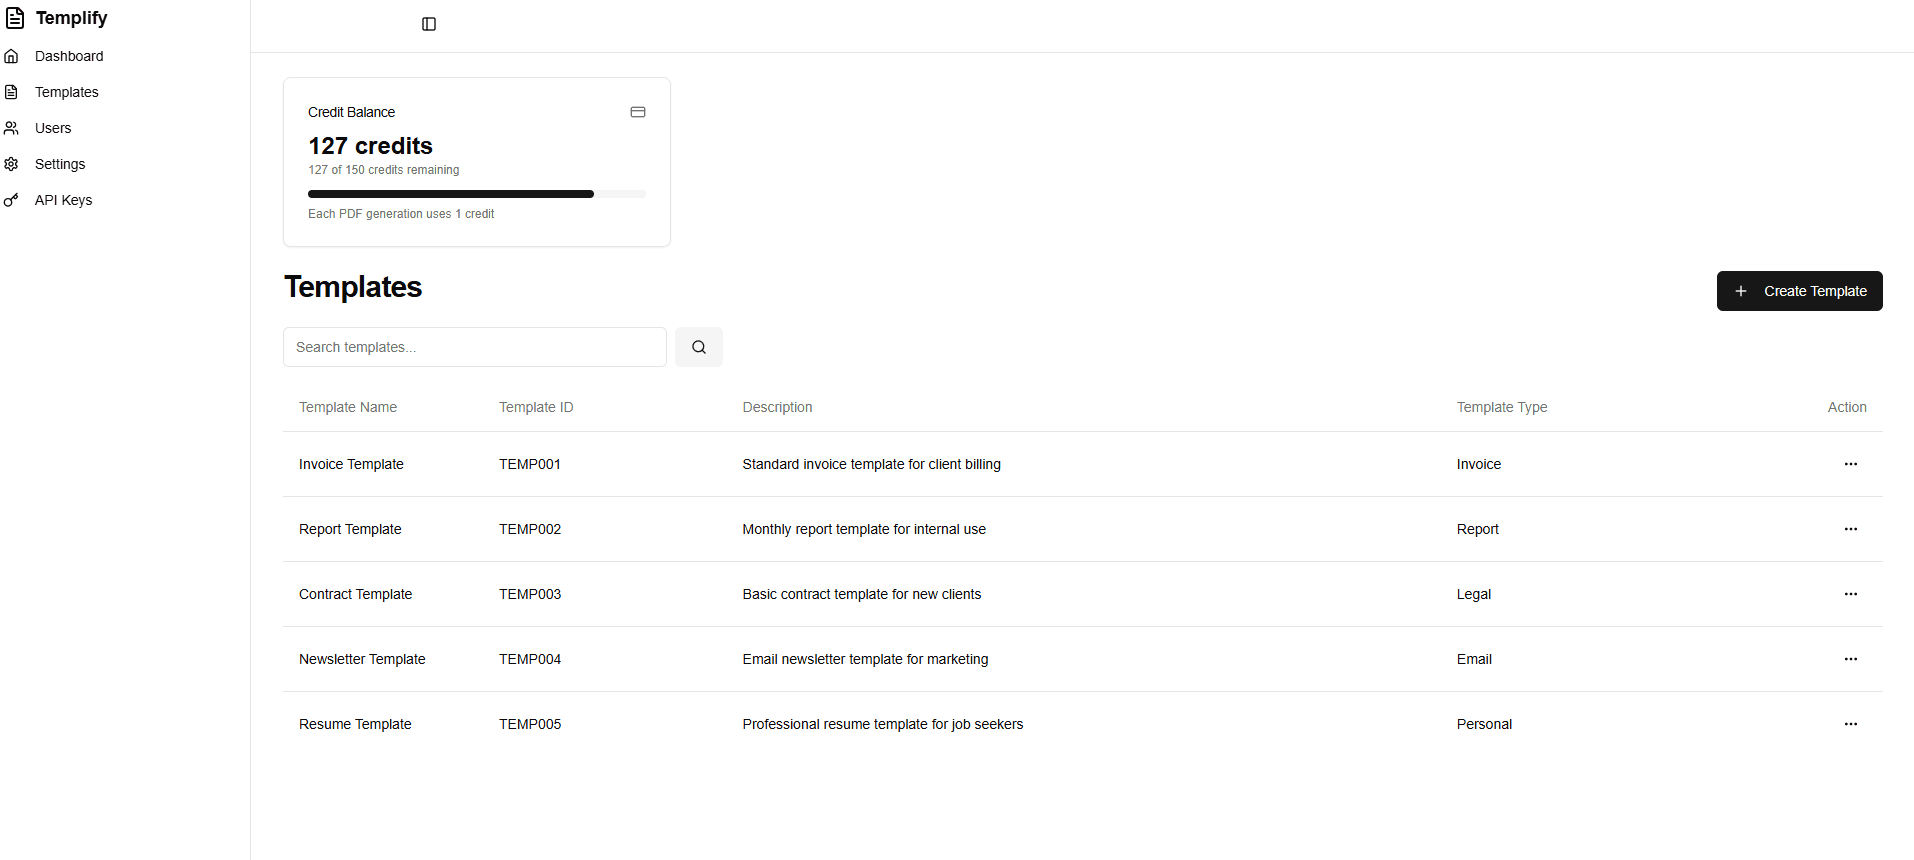Screen dimensions: 1914x860
Task: Click 'Basic contract template for new clients'
Action: pyautogui.click(x=862, y=594)
